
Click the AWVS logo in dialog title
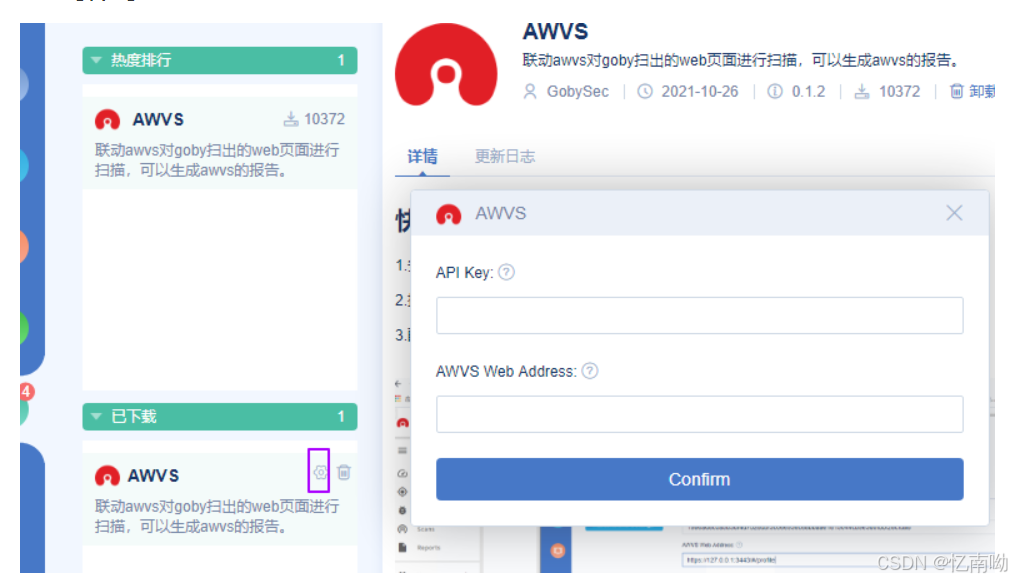(x=449, y=214)
